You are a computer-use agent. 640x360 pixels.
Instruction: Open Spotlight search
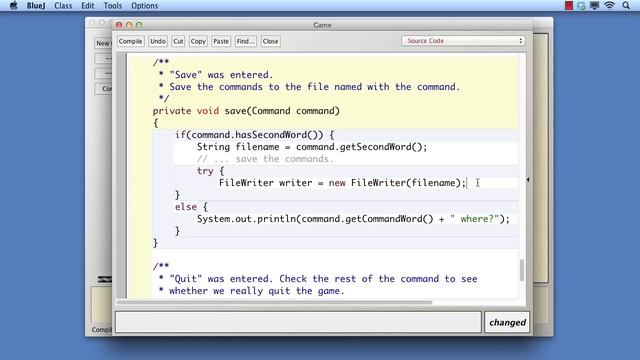click(x=626, y=6)
